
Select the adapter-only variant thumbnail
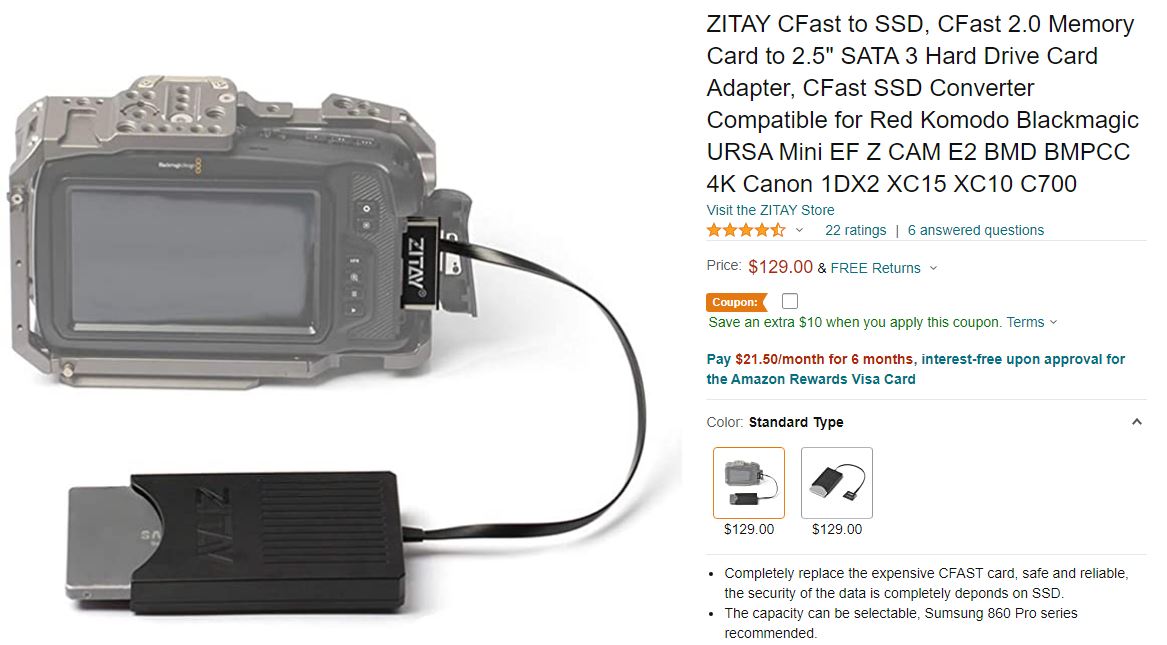tap(837, 483)
